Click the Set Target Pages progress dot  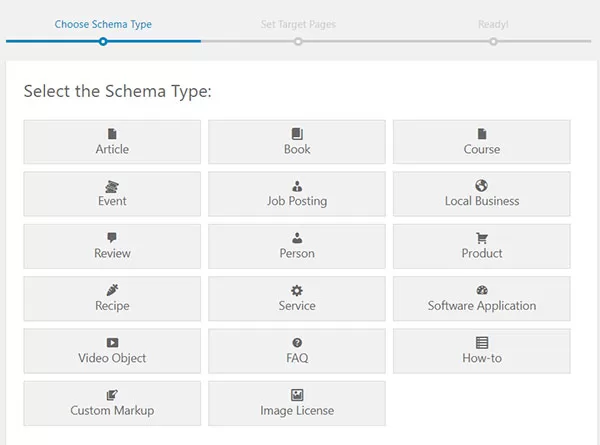[x=298, y=41]
